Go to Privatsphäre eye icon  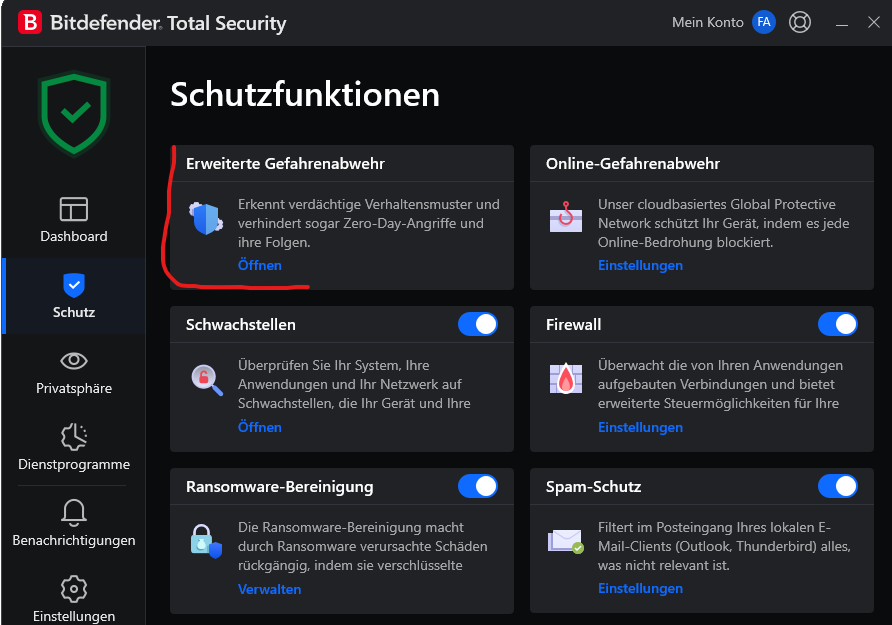73,361
